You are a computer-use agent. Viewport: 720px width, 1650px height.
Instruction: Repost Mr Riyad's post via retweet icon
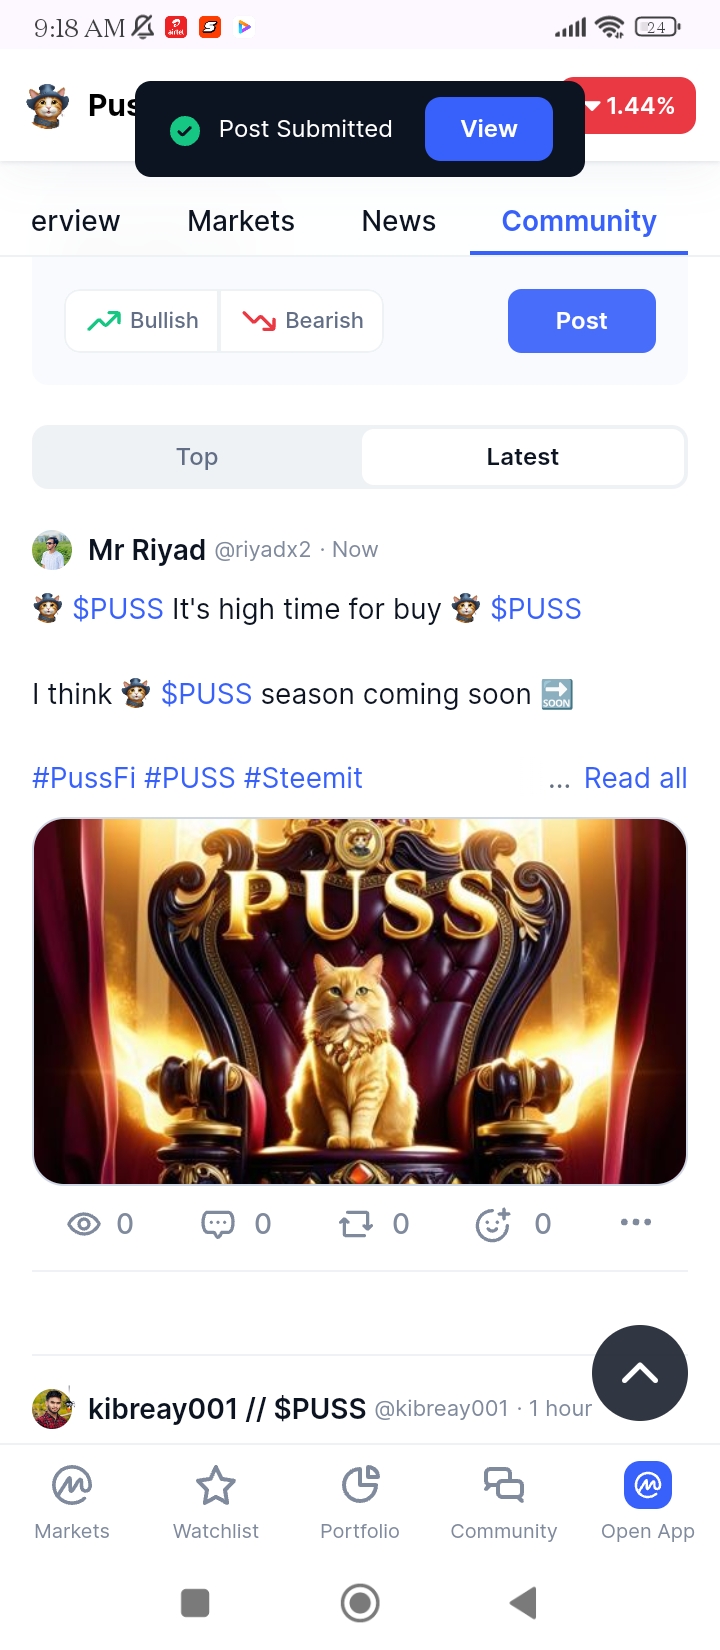point(356,1224)
